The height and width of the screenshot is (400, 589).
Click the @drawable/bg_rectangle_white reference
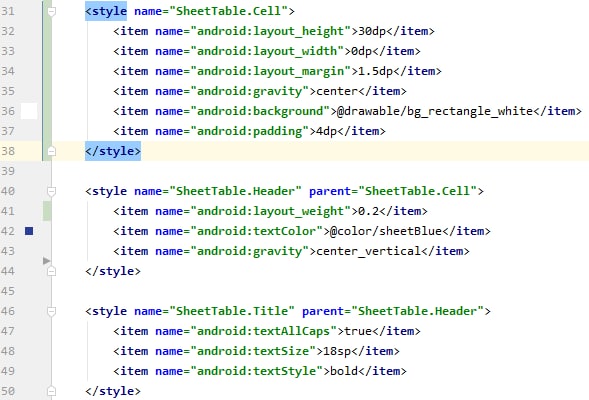pos(435,111)
